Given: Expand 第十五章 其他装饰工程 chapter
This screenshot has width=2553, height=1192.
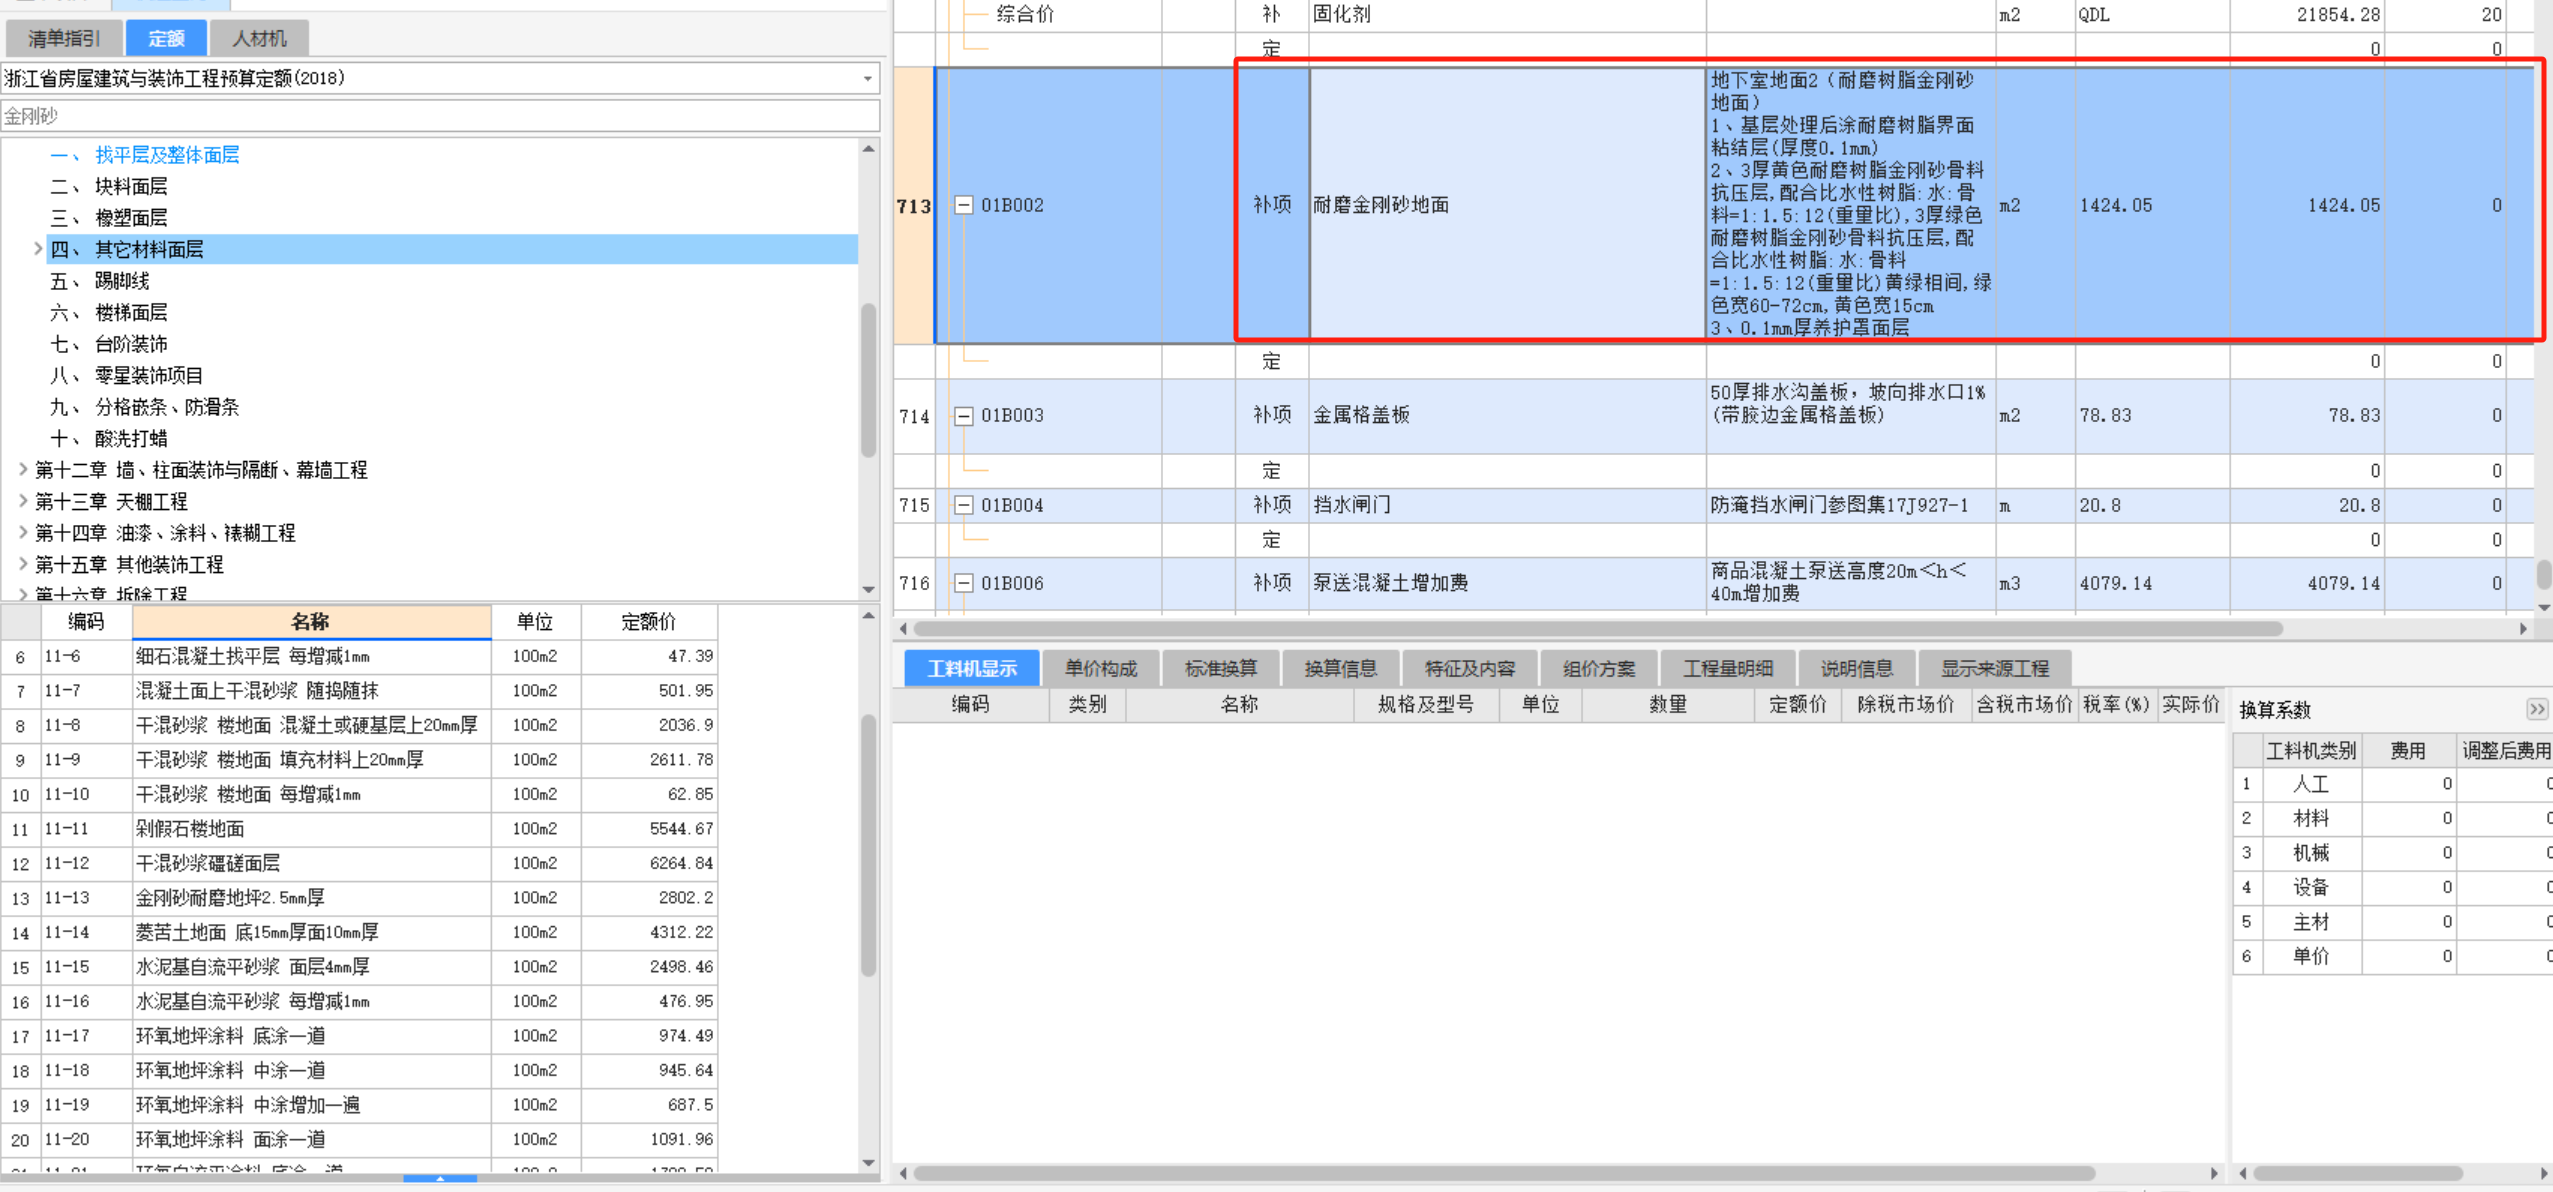Looking at the screenshot, I should click(23, 564).
